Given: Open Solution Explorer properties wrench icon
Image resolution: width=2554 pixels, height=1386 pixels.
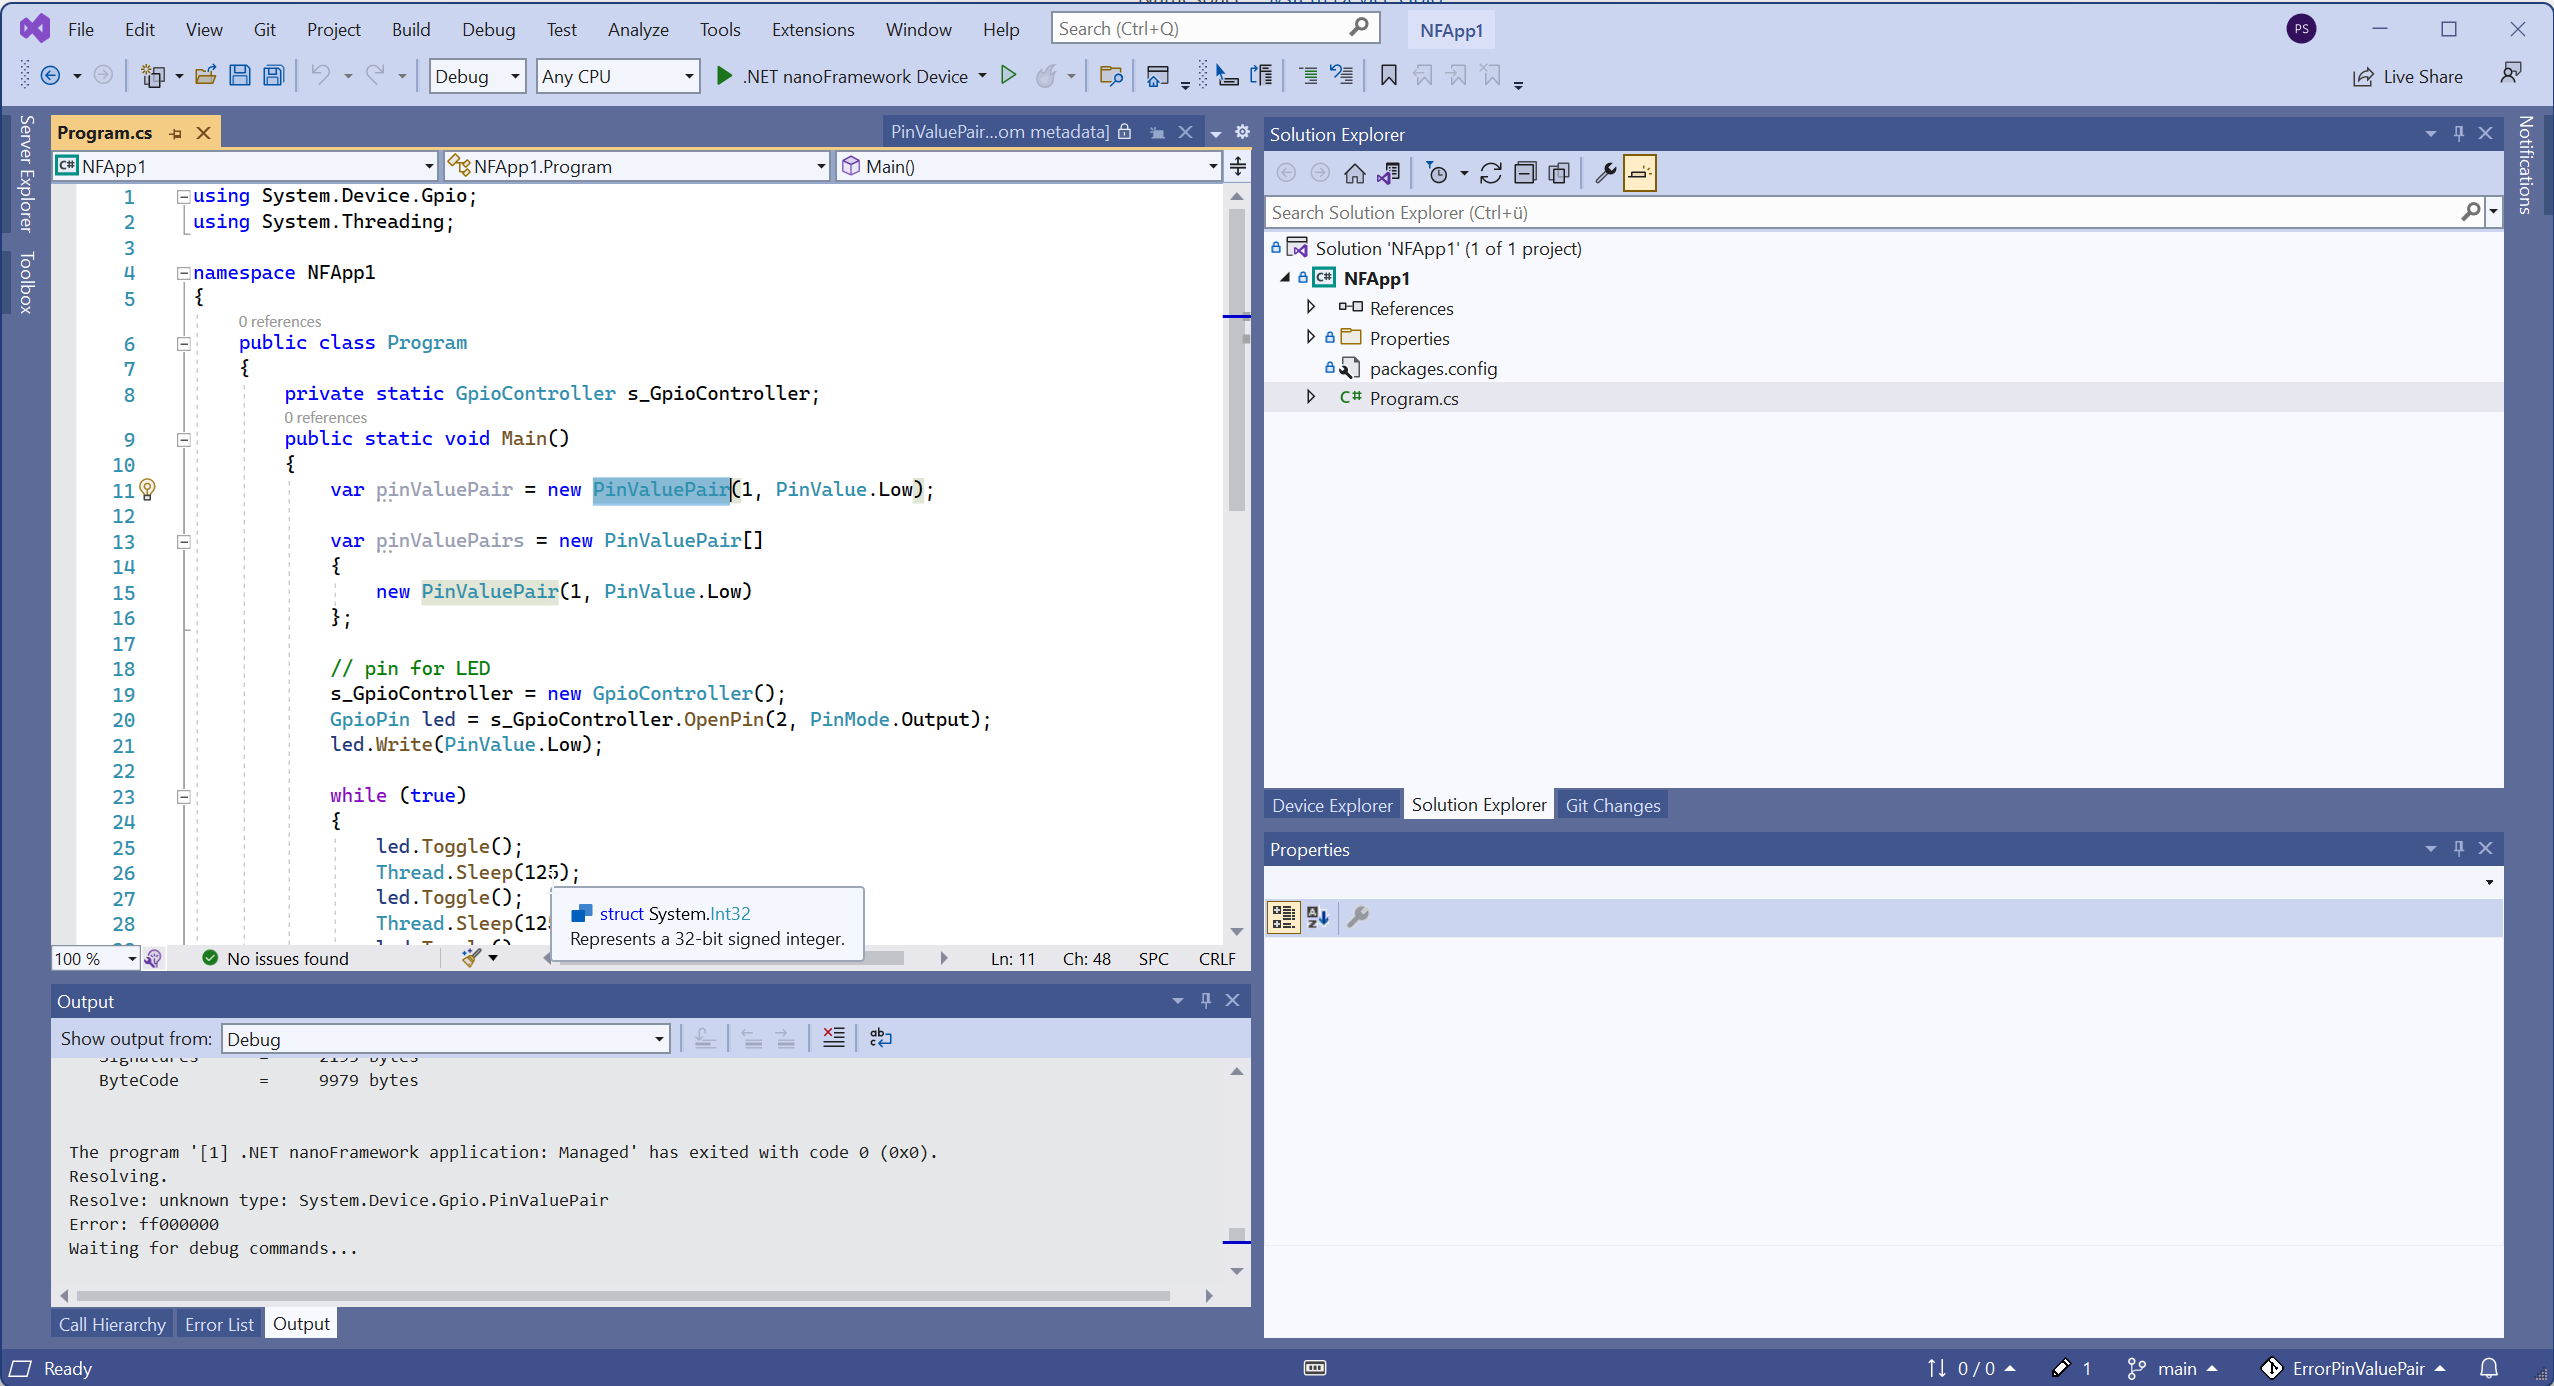Looking at the screenshot, I should point(1604,172).
